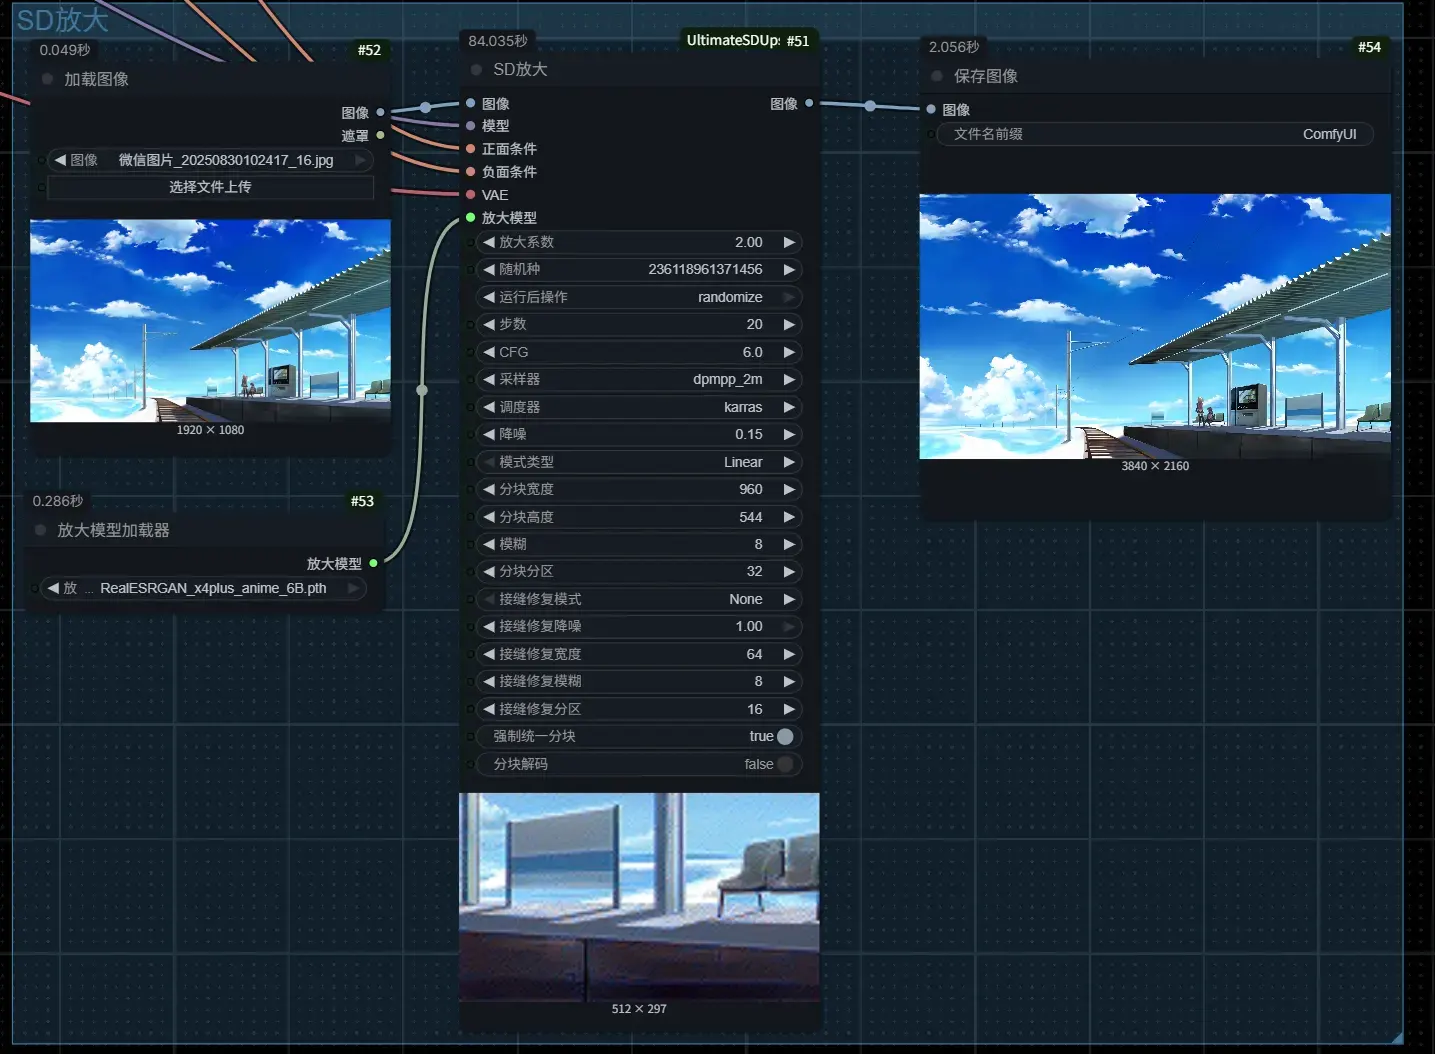This screenshot has height=1054, width=1435.
Task: Click the green 放大模型 input socket on SD放大
Action: tap(470, 217)
